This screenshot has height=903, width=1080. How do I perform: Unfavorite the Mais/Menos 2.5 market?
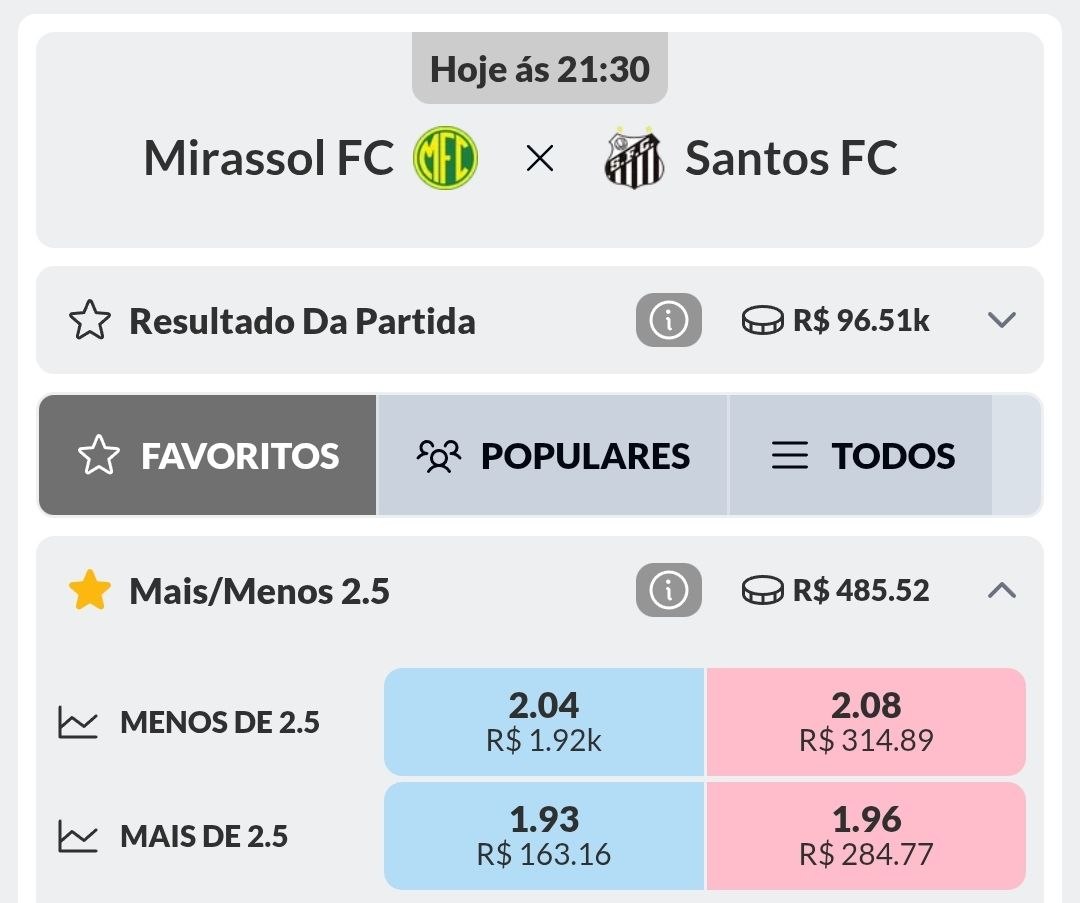[x=89, y=592]
